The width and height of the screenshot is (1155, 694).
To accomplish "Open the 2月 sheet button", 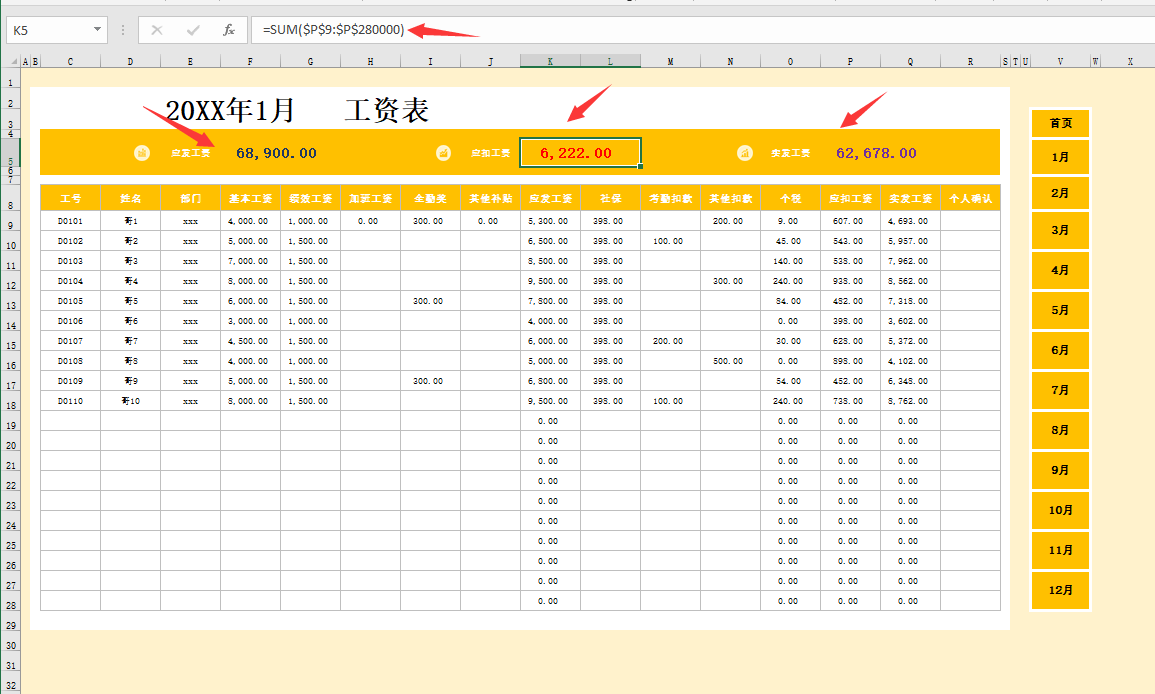I will tap(1060, 193).
